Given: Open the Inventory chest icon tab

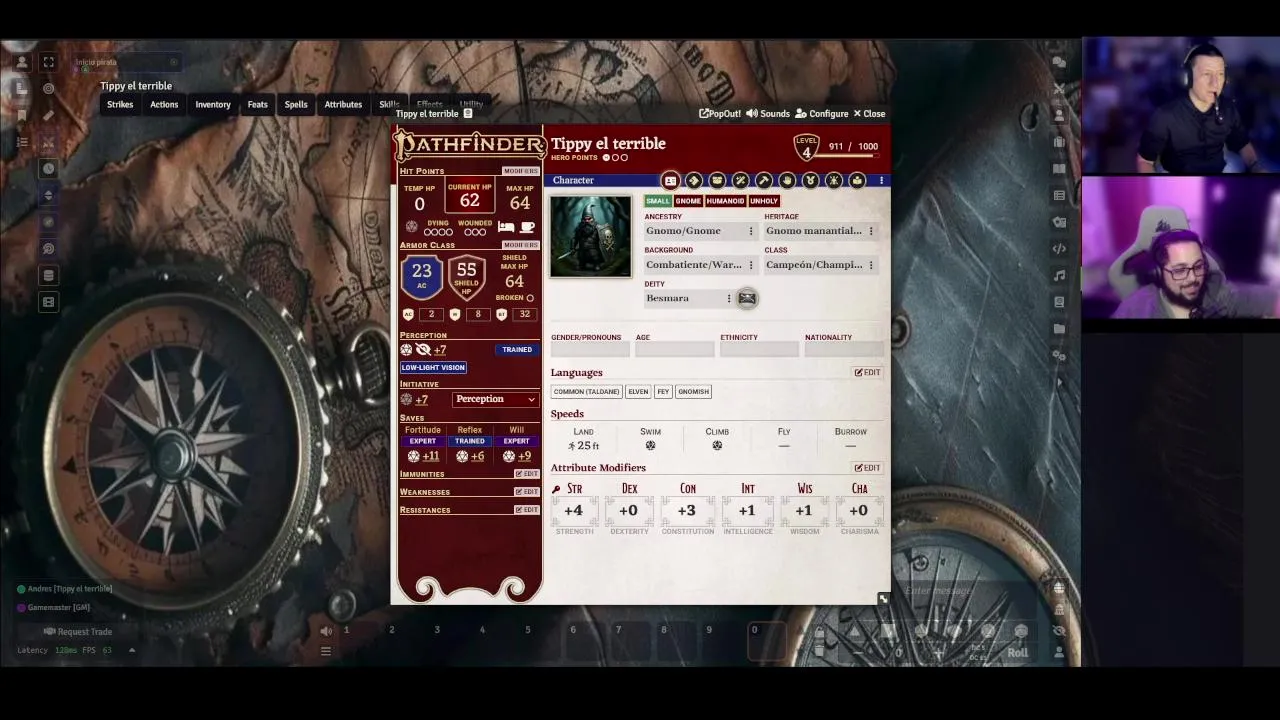Looking at the screenshot, I should click(x=717, y=180).
